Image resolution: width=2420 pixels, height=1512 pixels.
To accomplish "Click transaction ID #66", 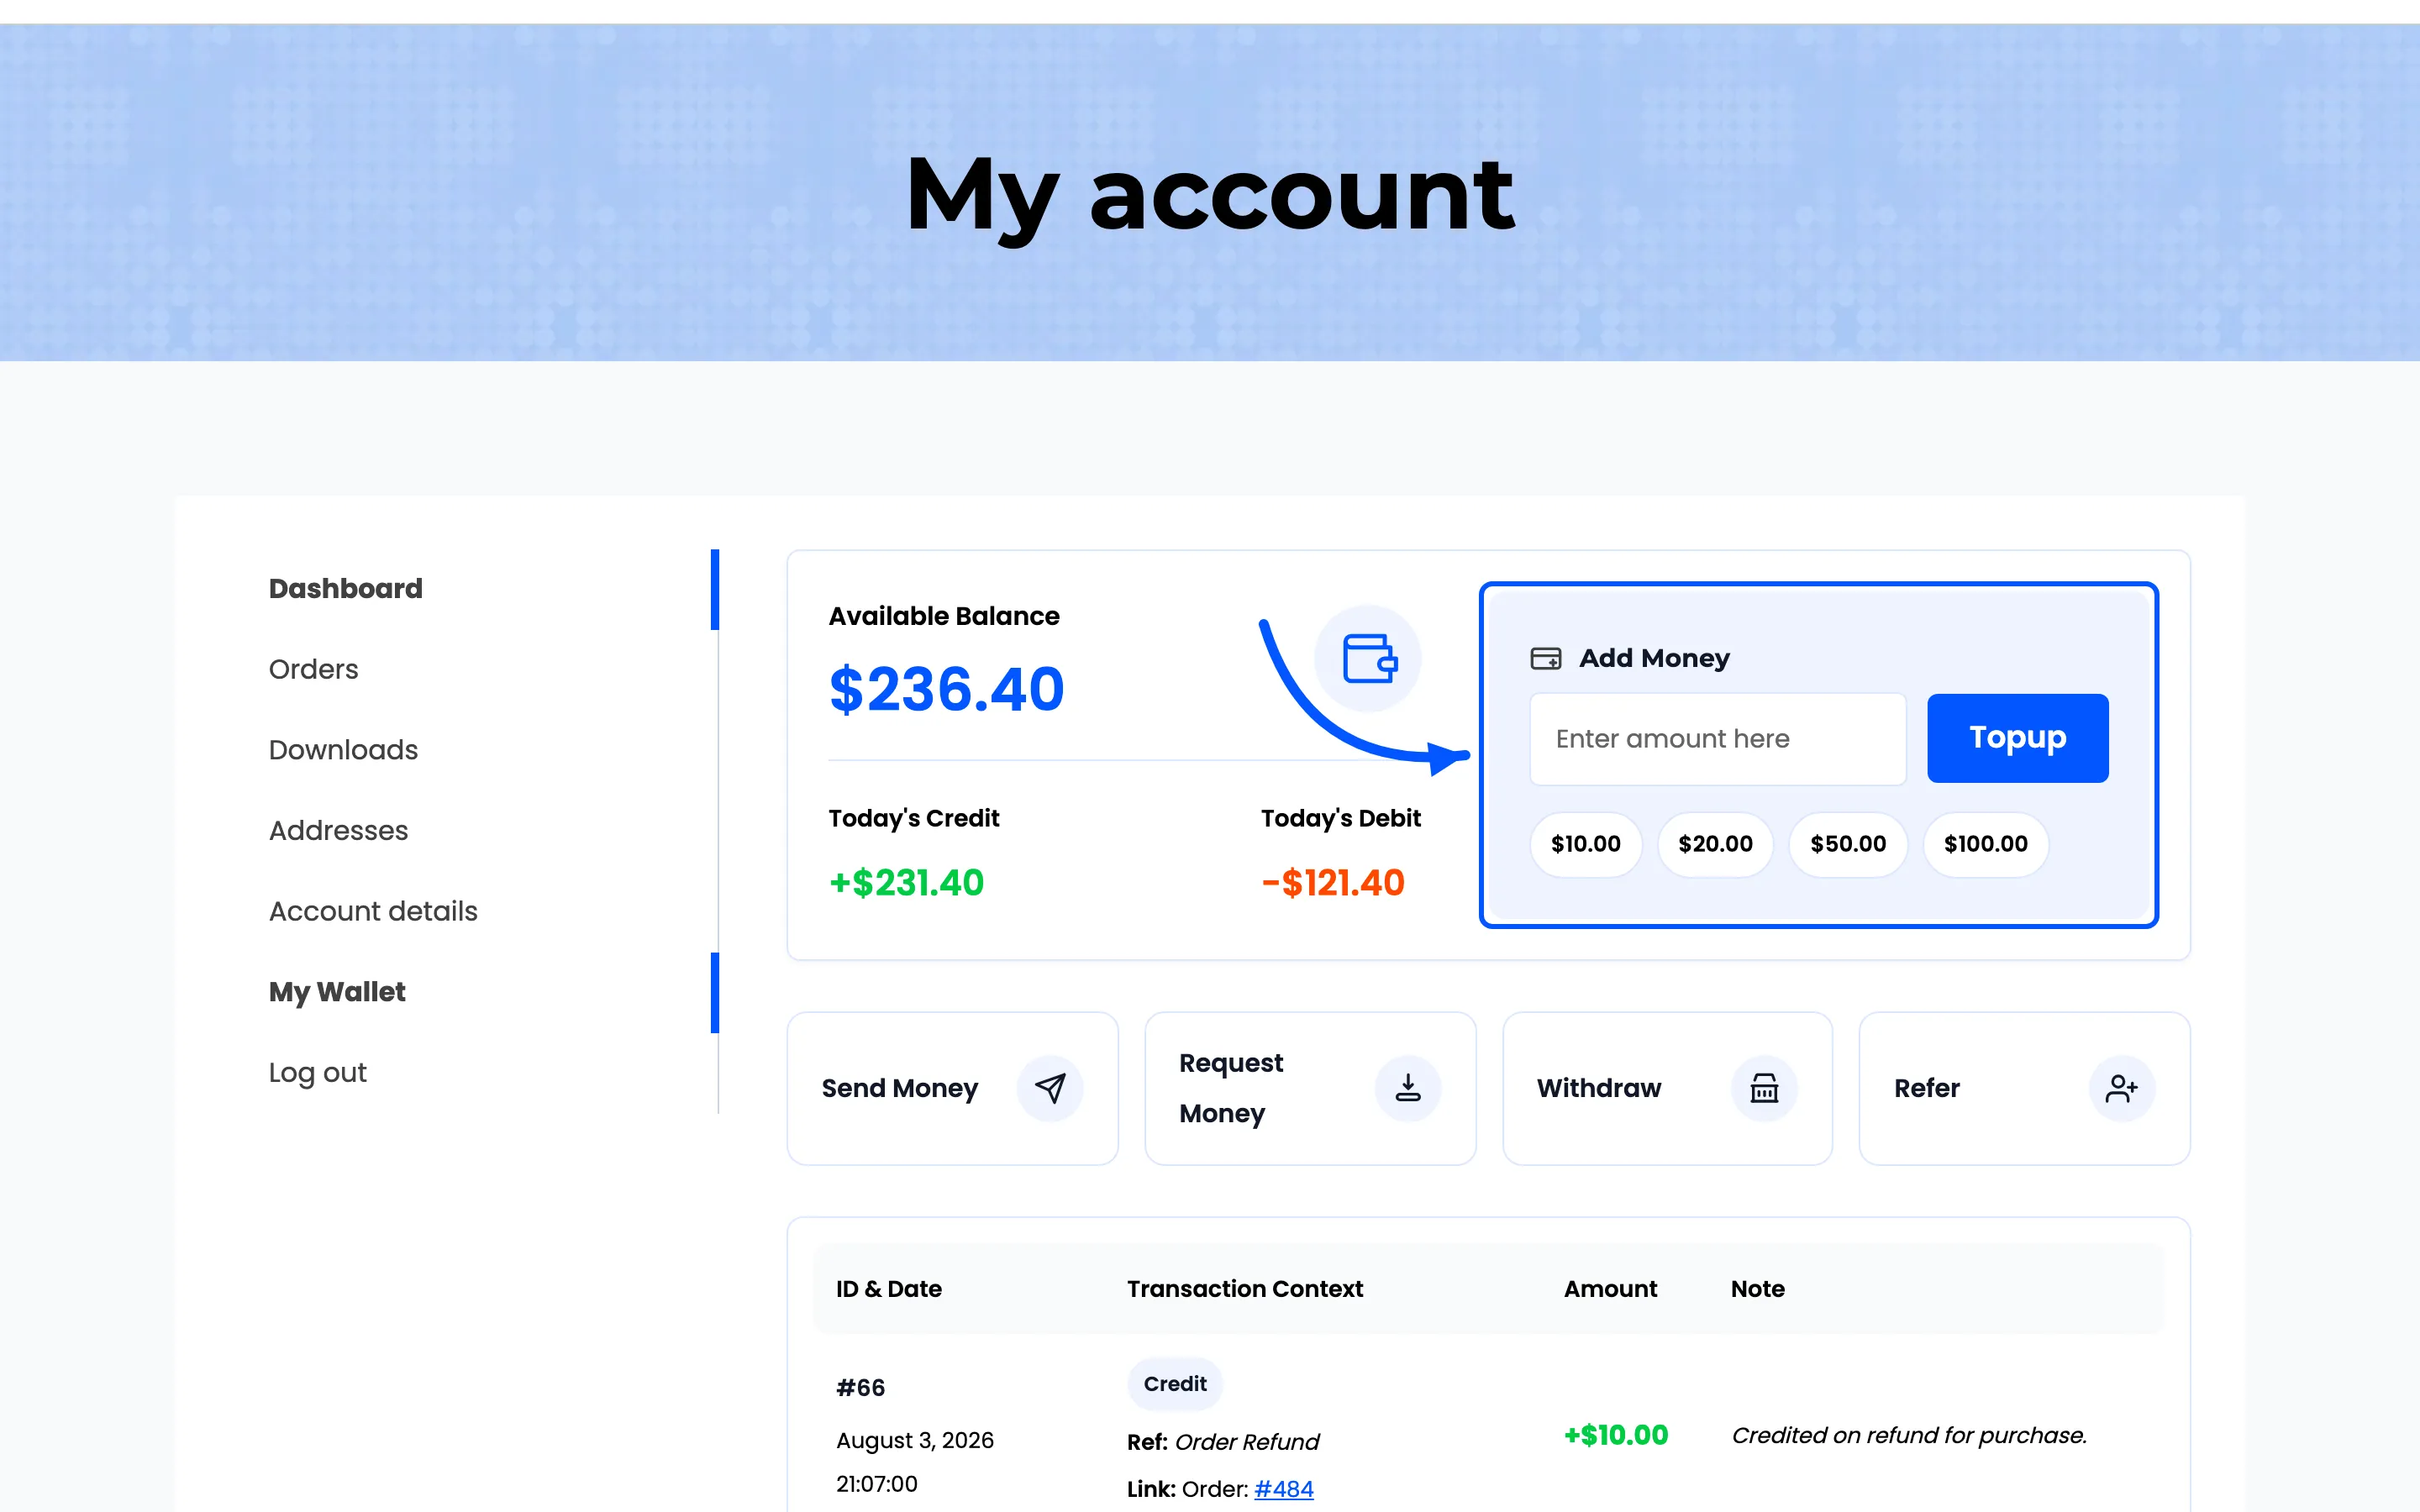I will point(860,1388).
